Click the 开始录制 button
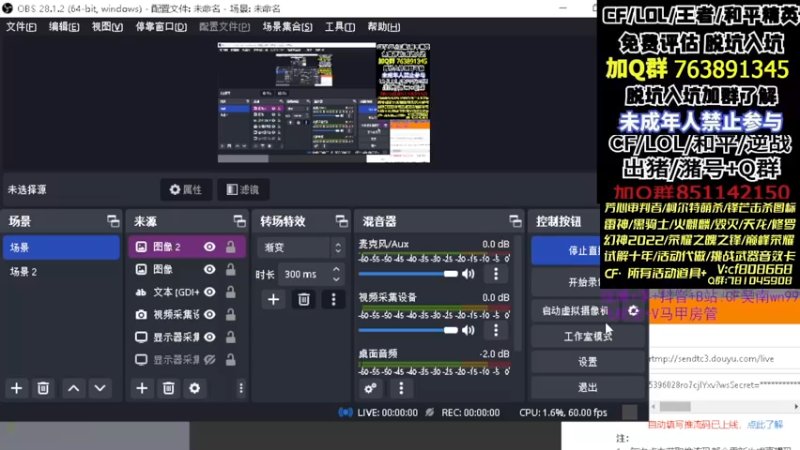The width and height of the screenshot is (800, 450). (x=565, y=282)
